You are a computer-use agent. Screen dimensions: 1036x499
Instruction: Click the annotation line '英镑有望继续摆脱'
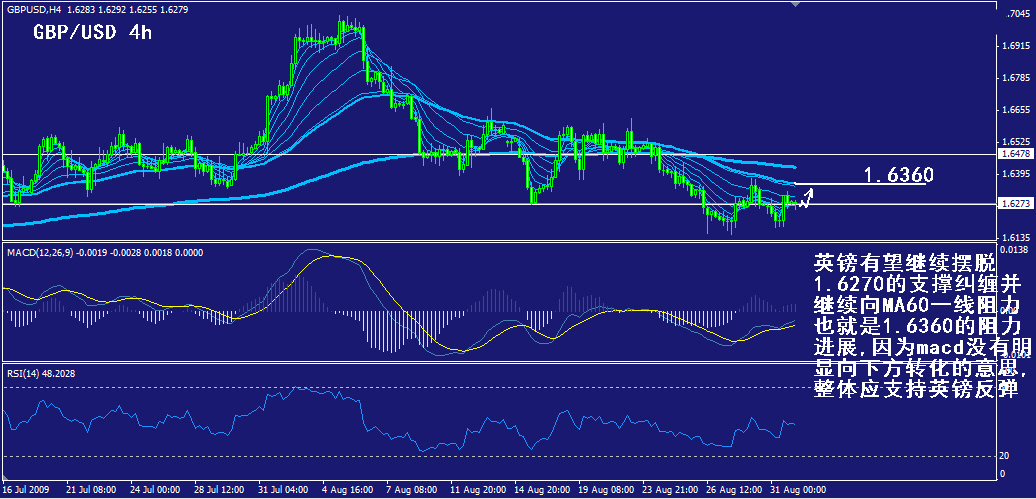click(x=904, y=264)
